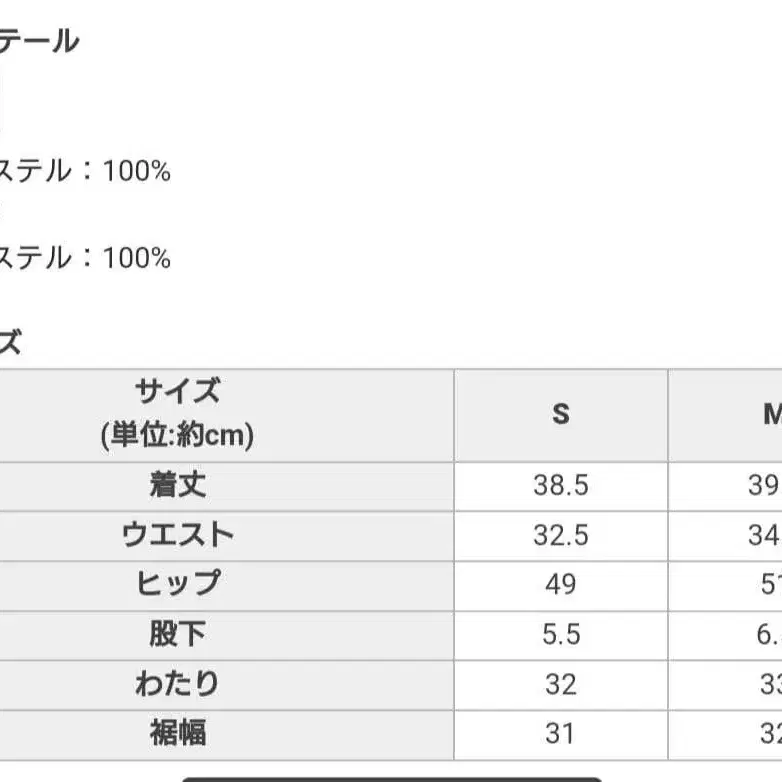Click the ヒップ row label
Viewport: 782px width, 782px height.
[177, 584]
